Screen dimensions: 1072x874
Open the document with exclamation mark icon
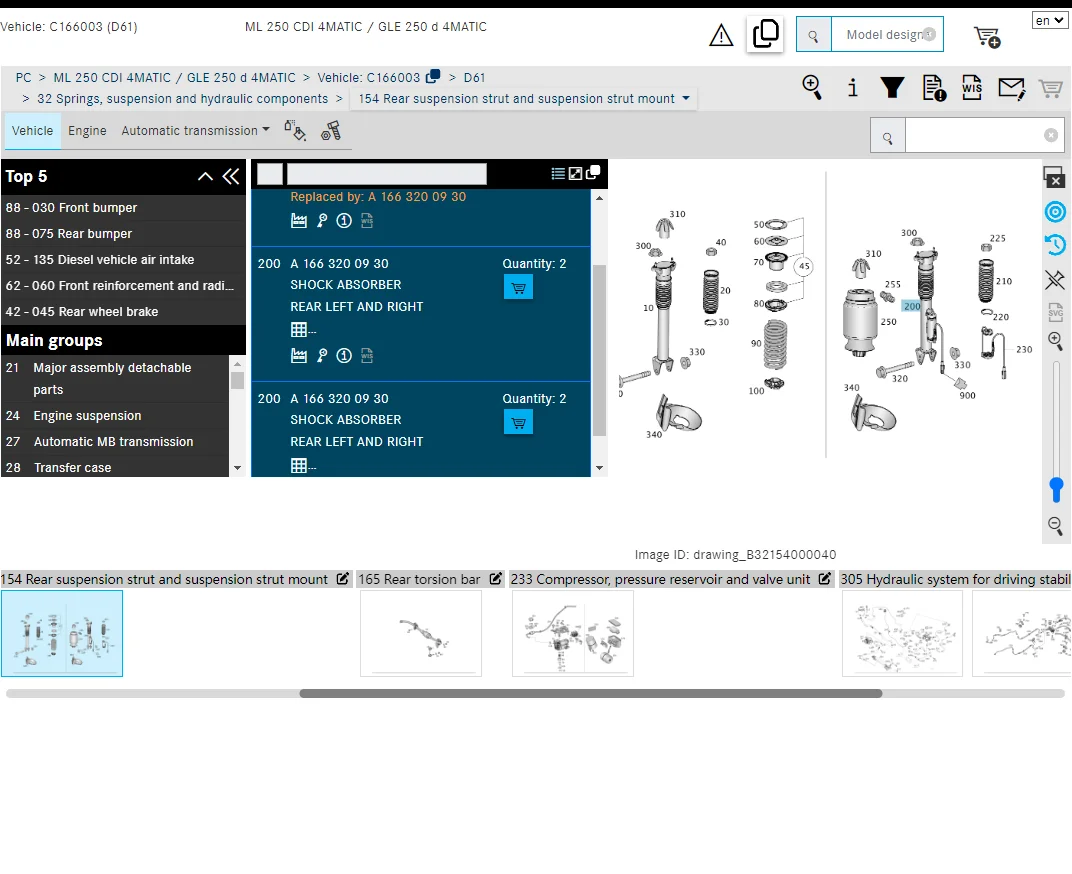(x=934, y=88)
